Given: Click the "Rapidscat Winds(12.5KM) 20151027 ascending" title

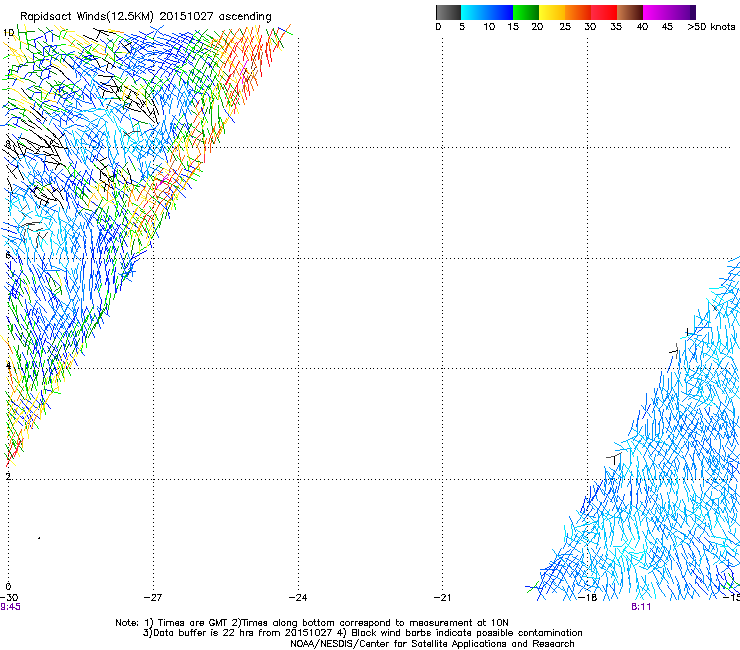Looking at the screenshot, I should [146, 17].
